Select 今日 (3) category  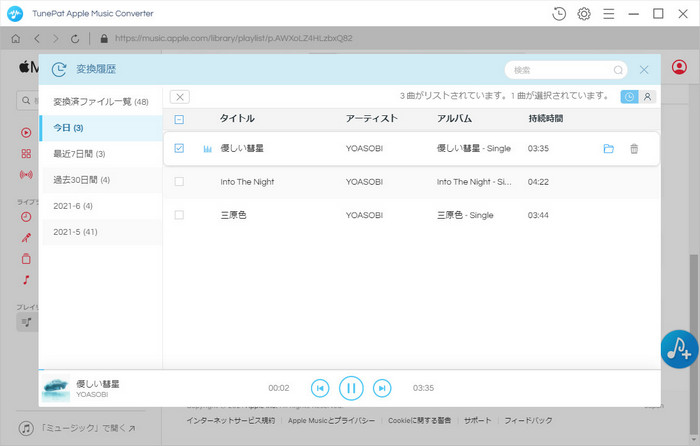click(x=101, y=128)
